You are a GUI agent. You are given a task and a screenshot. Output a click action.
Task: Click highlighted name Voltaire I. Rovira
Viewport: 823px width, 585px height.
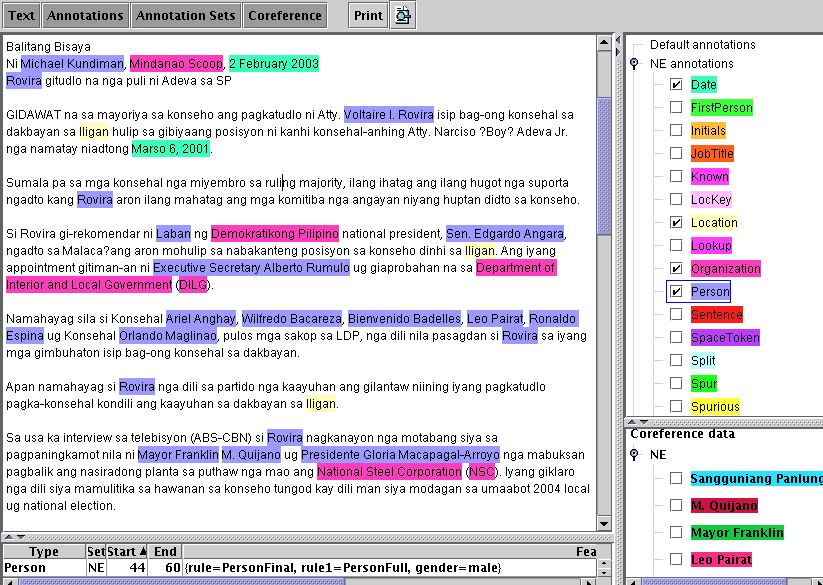(389, 115)
